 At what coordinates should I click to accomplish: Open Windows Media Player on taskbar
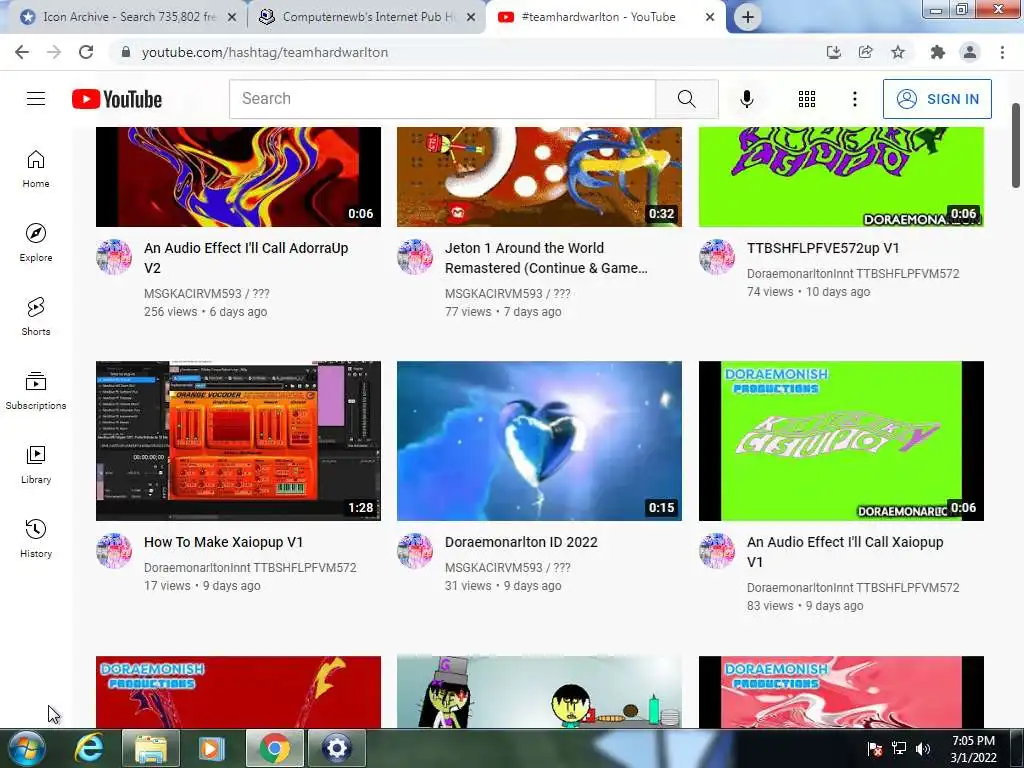[x=211, y=748]
